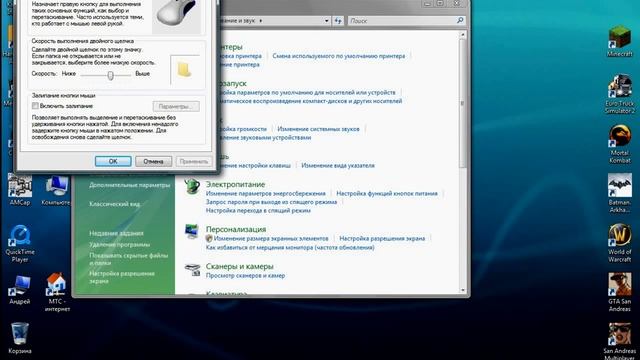Click the scrollbar down arrow in Control Panel
The height and width of the screenshot is (360, 640).
(463, 290)
